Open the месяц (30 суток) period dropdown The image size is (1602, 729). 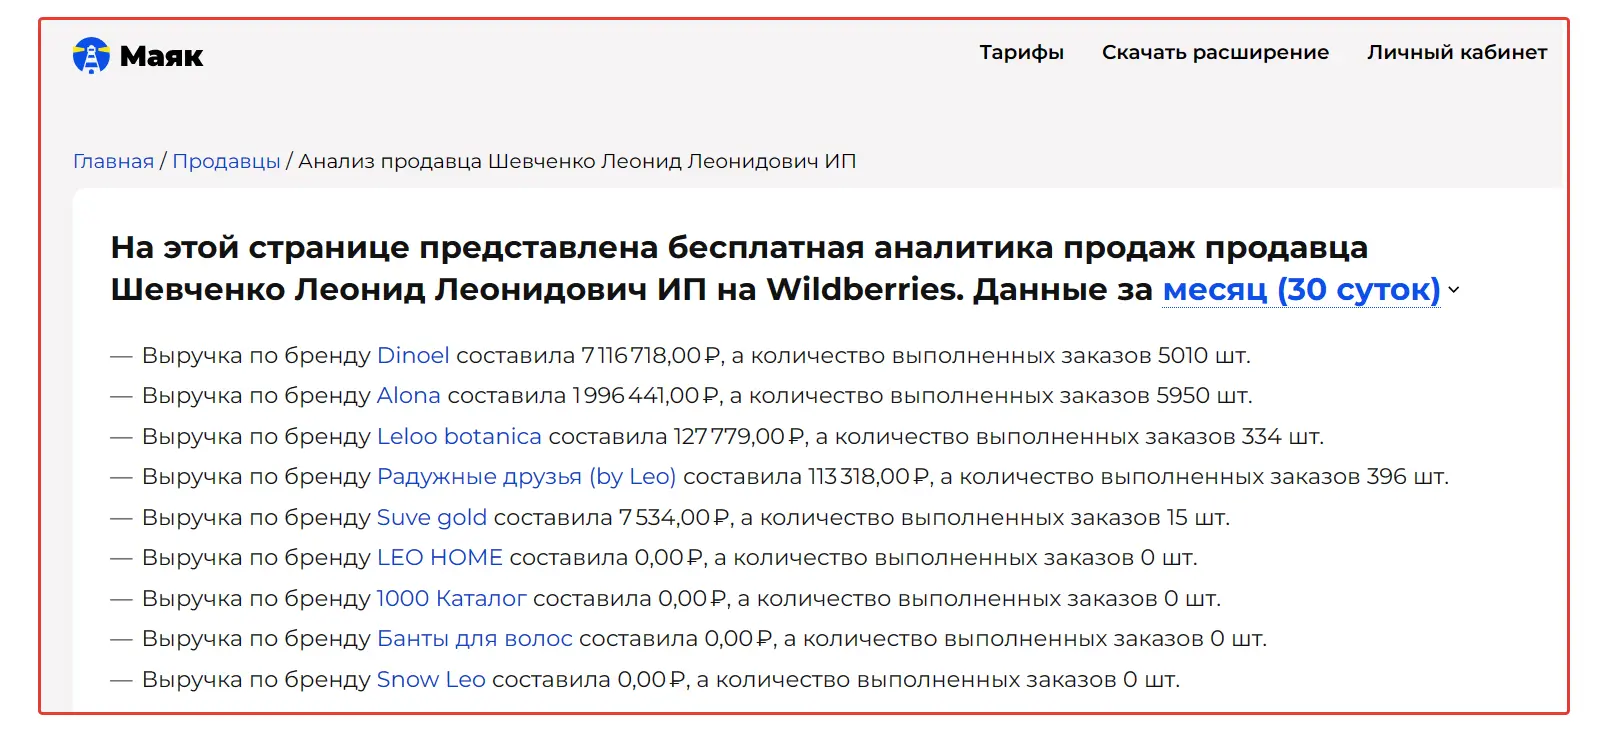click(1301, 290)
